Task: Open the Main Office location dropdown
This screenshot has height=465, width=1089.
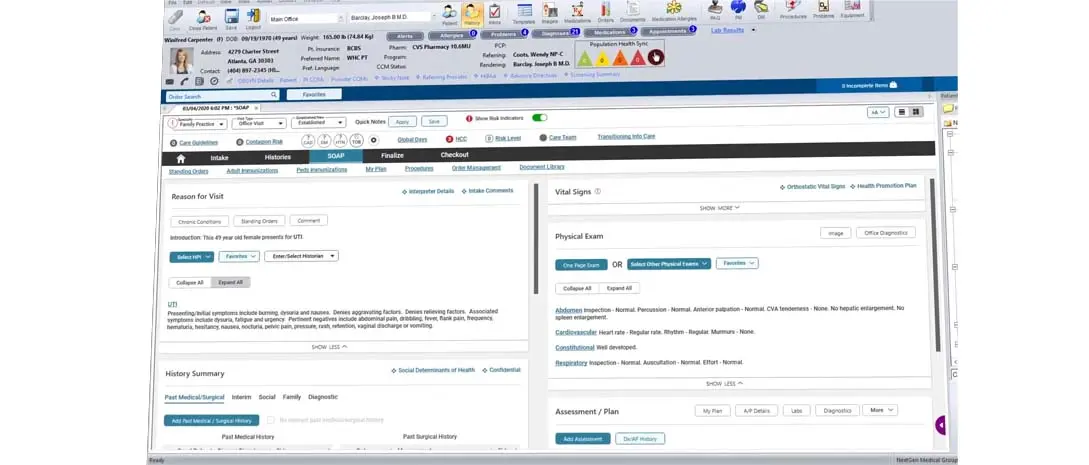Action: click(x=306, y=18)
